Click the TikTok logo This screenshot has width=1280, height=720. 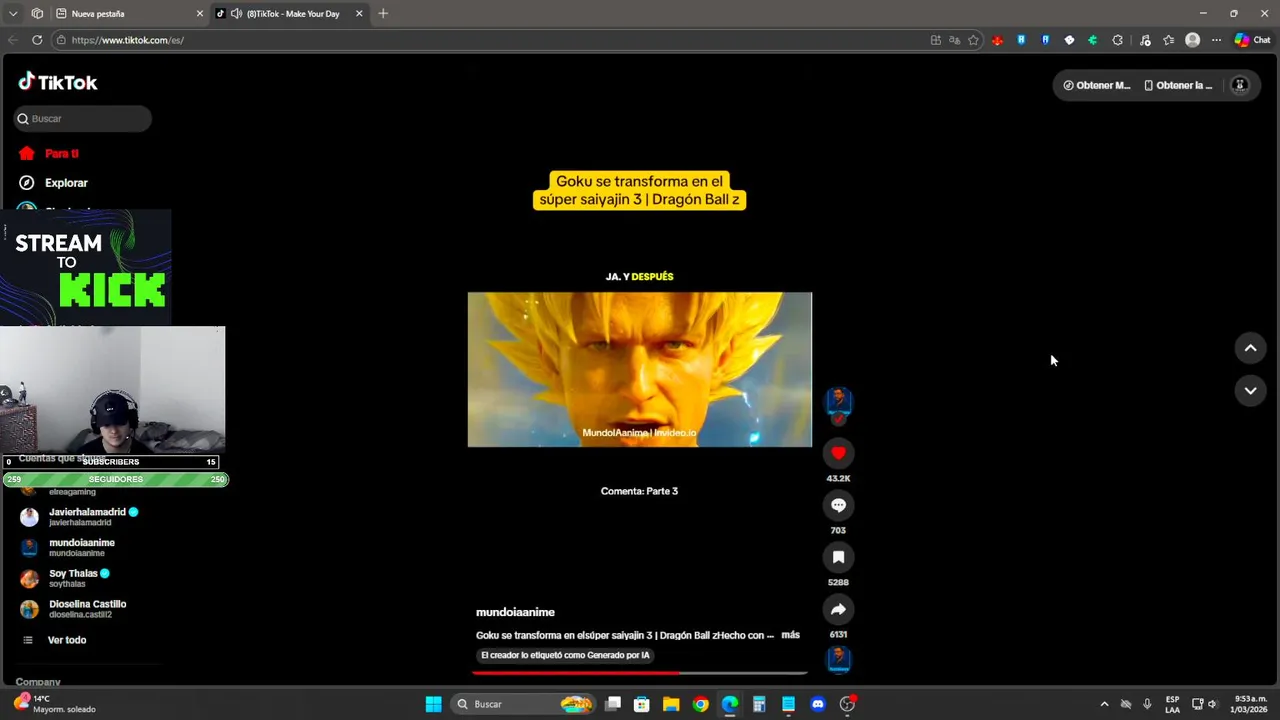(x=58, y=82)
